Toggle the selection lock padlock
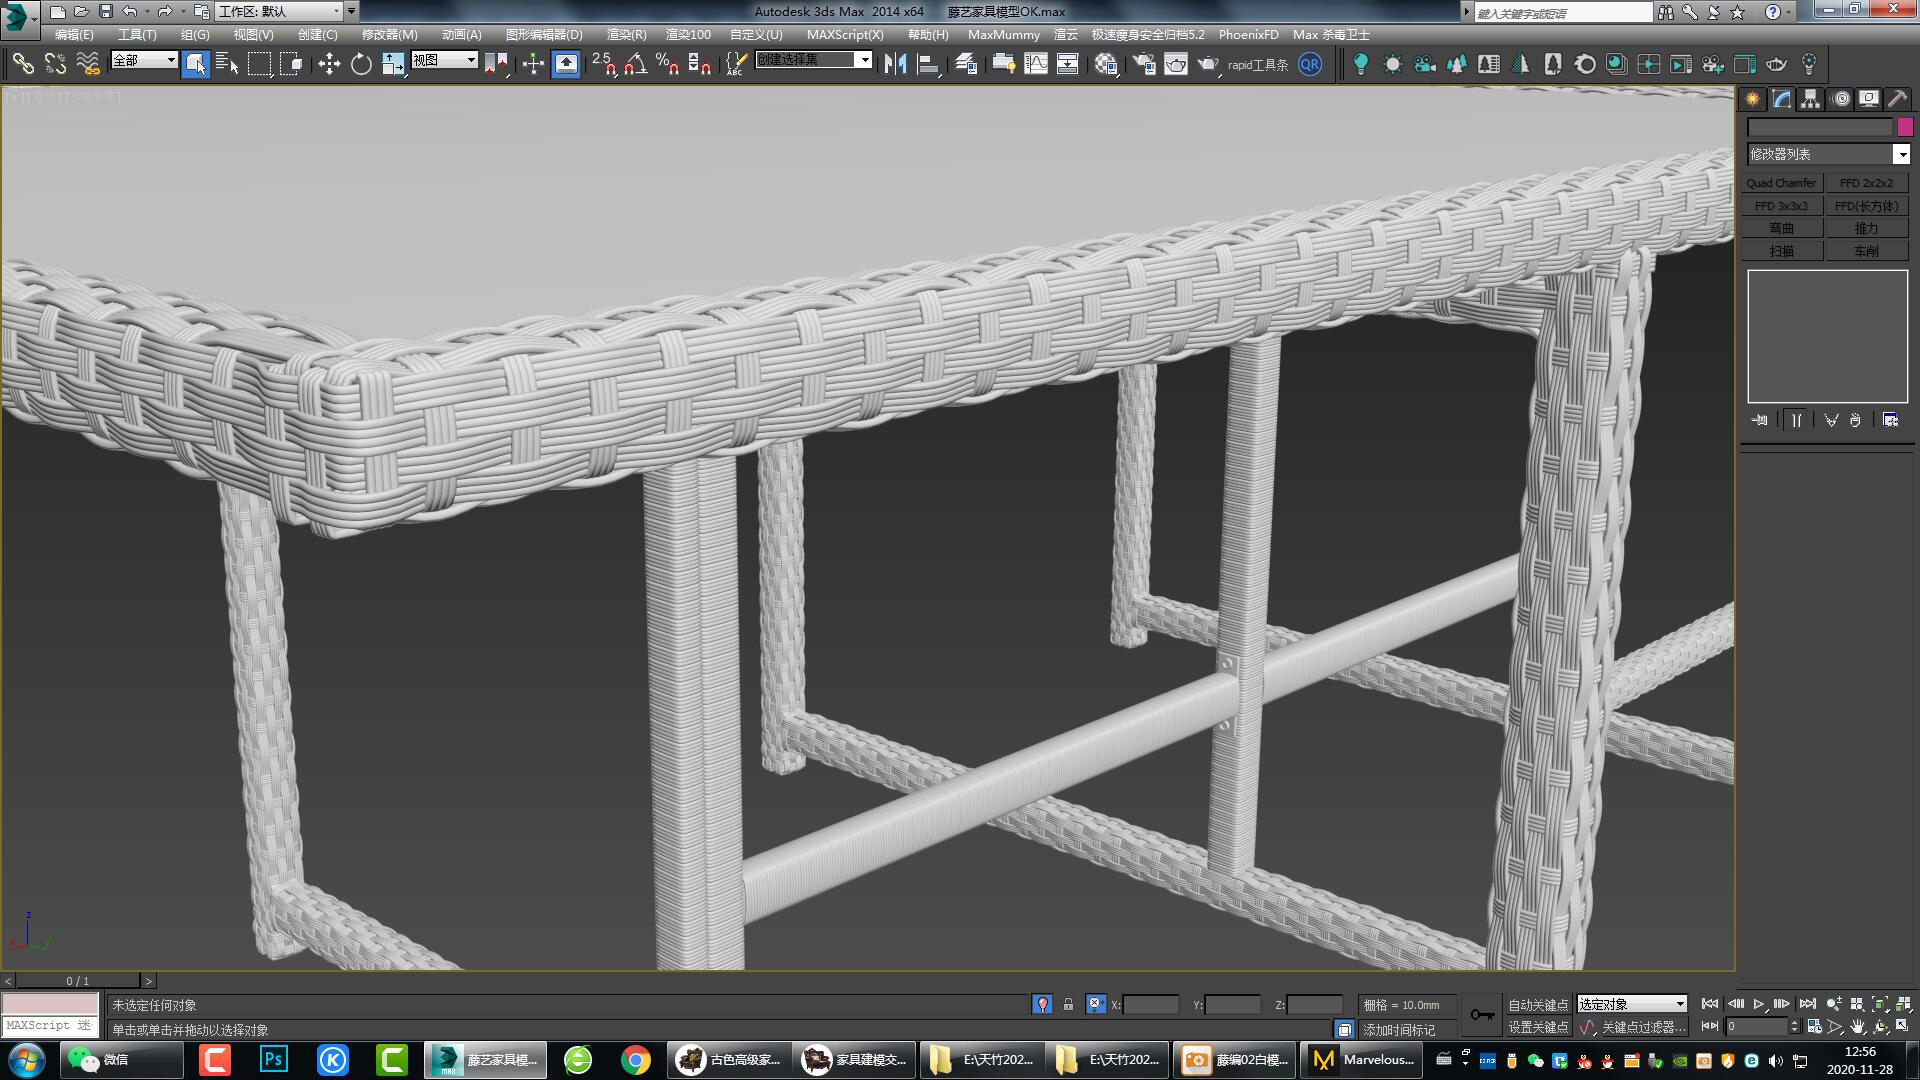Image resolution: width=1920 pixels, height=1080 pixels. (1069, 1004)
